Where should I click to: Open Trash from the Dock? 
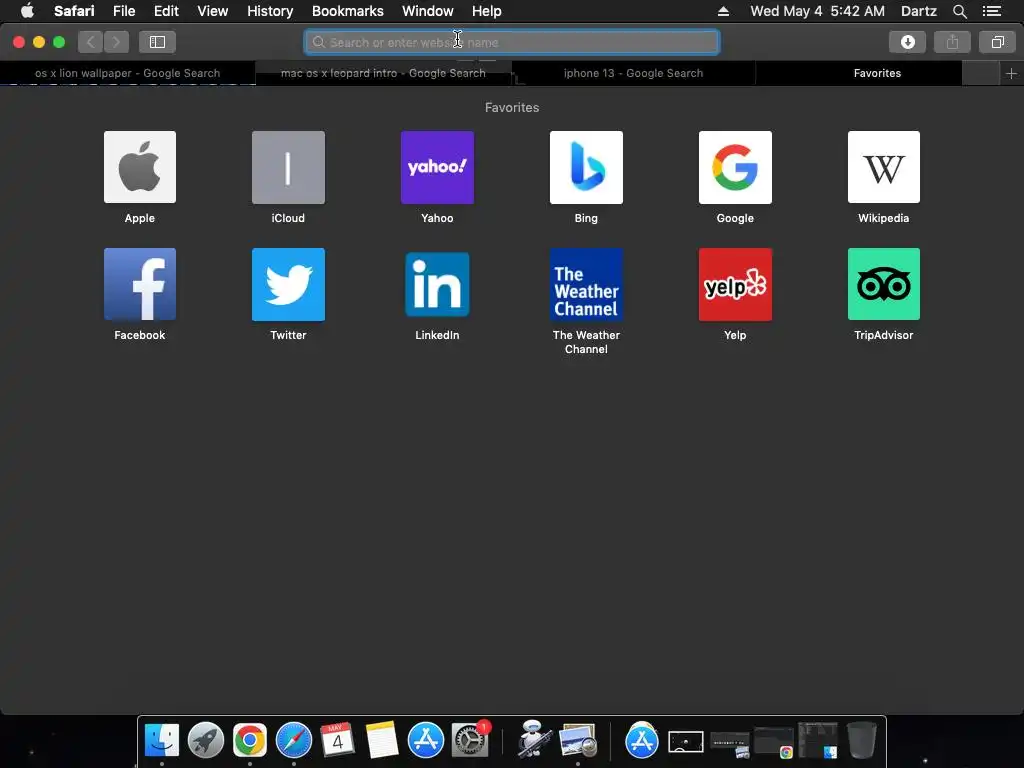pos(861,741)
